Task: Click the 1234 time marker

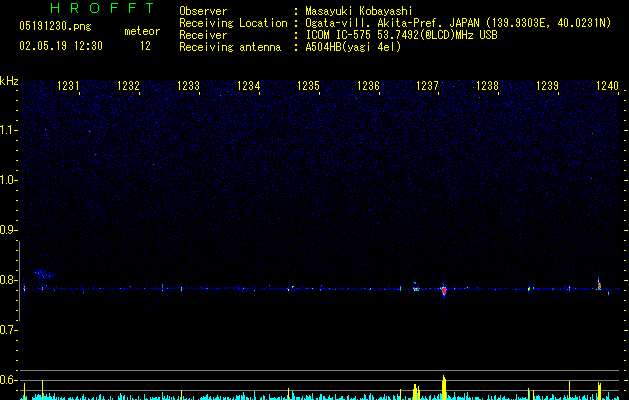Action: (248, 86)
